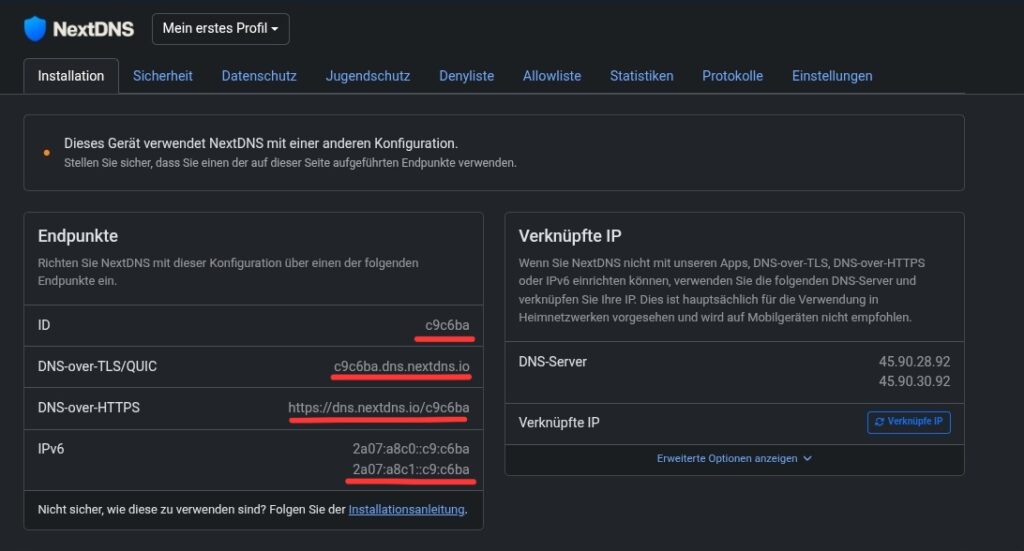The width and height of the screenshot is (1024, 551).
Task: Expand Erweiterte Optionen anzeigen
Action: [734, 458]
